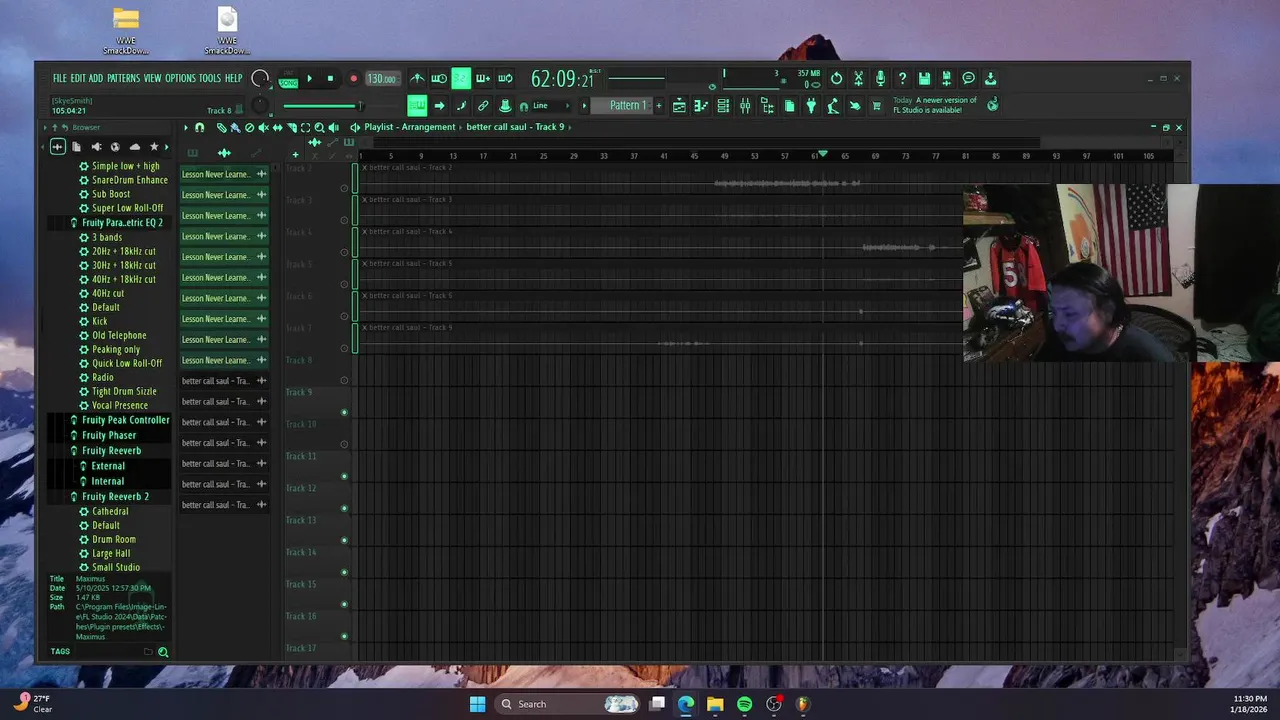Open the ADD menu
Image resolution: width=1280 pixels, height=720 pixels.
pos(96,78)
